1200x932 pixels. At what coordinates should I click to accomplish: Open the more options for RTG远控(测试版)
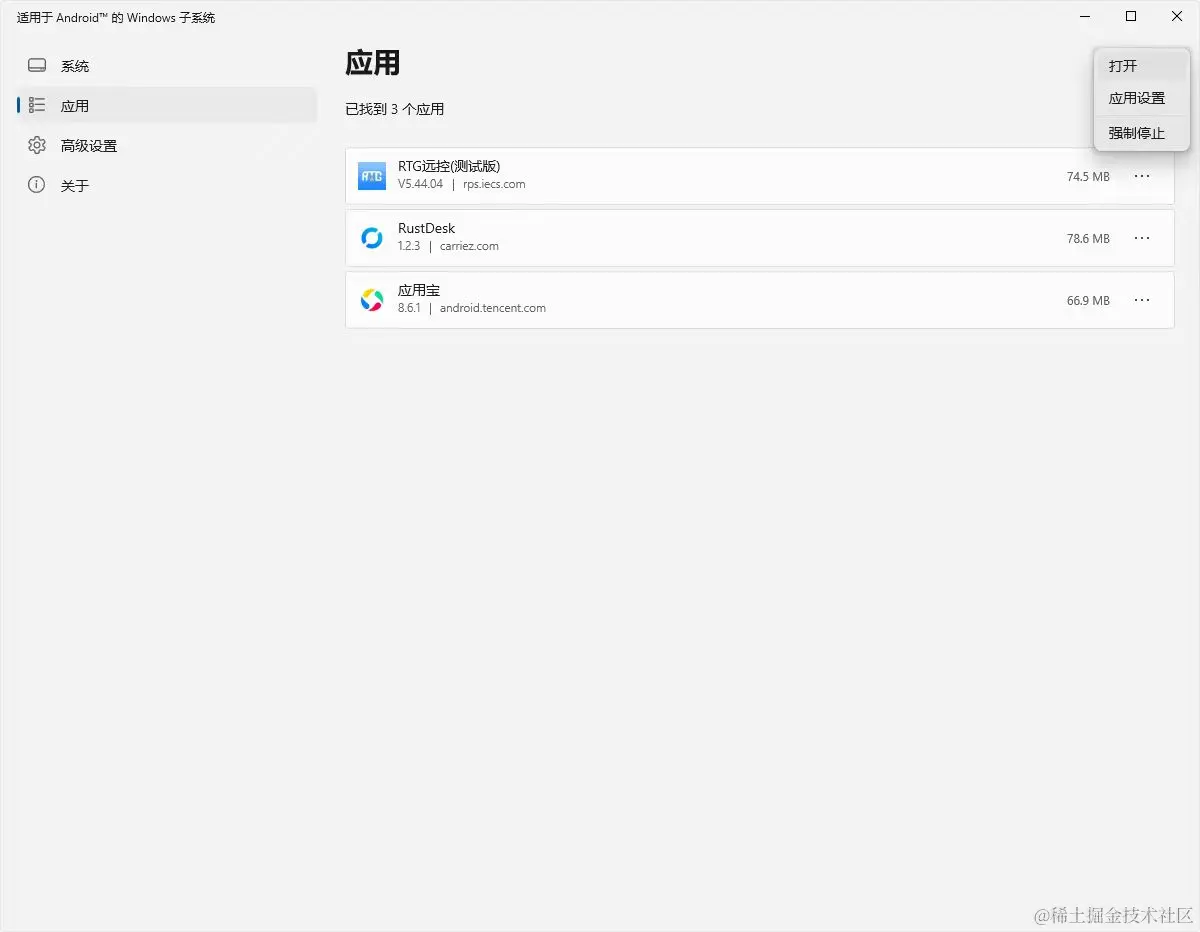[1142, 176]
